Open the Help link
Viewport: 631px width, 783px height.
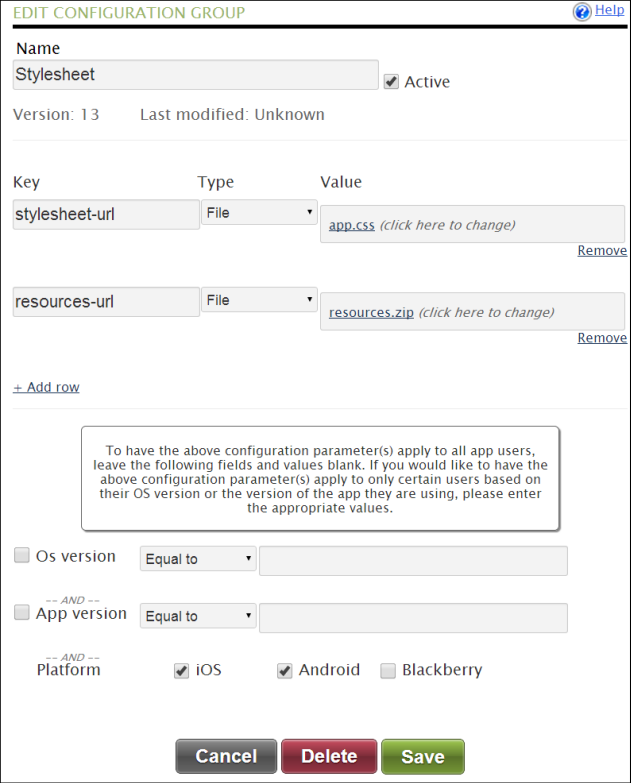[x=610, y=10]
